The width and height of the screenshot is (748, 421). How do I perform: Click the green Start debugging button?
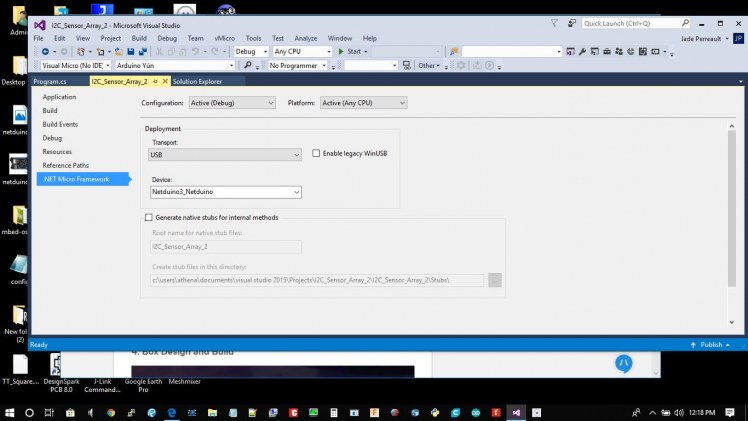point(350,51)
